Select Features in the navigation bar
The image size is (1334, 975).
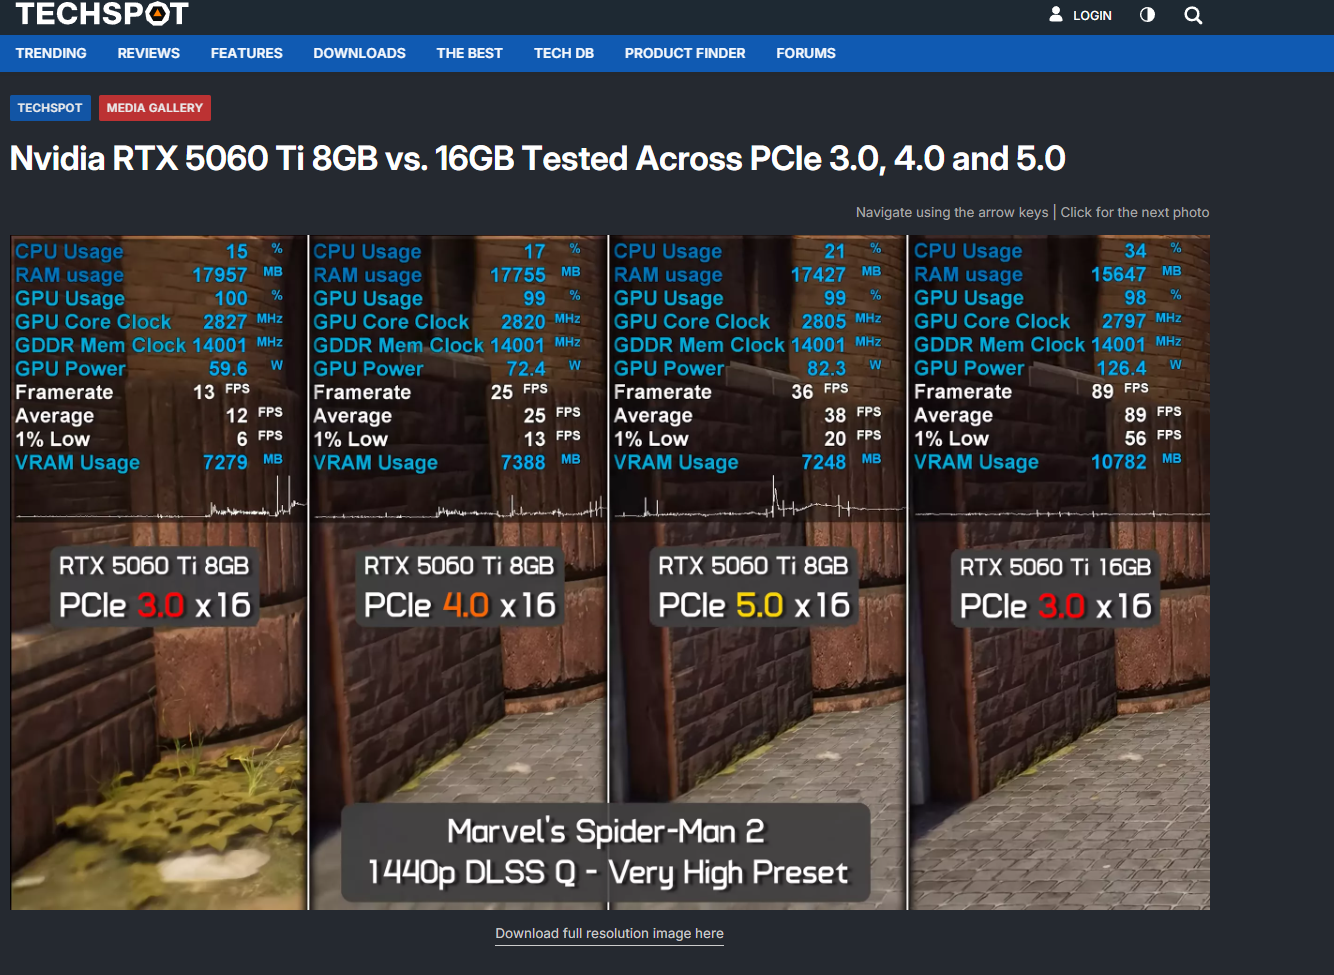point(247,53)
